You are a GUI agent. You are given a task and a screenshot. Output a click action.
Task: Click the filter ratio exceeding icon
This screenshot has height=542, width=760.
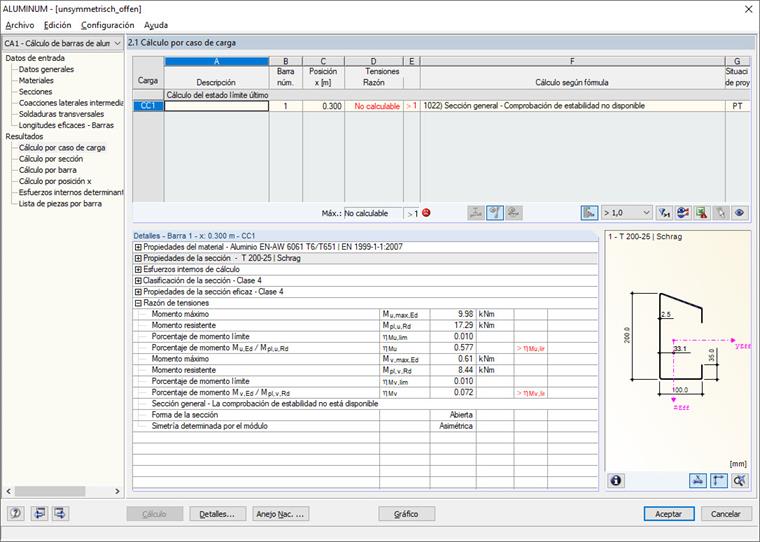664,213
